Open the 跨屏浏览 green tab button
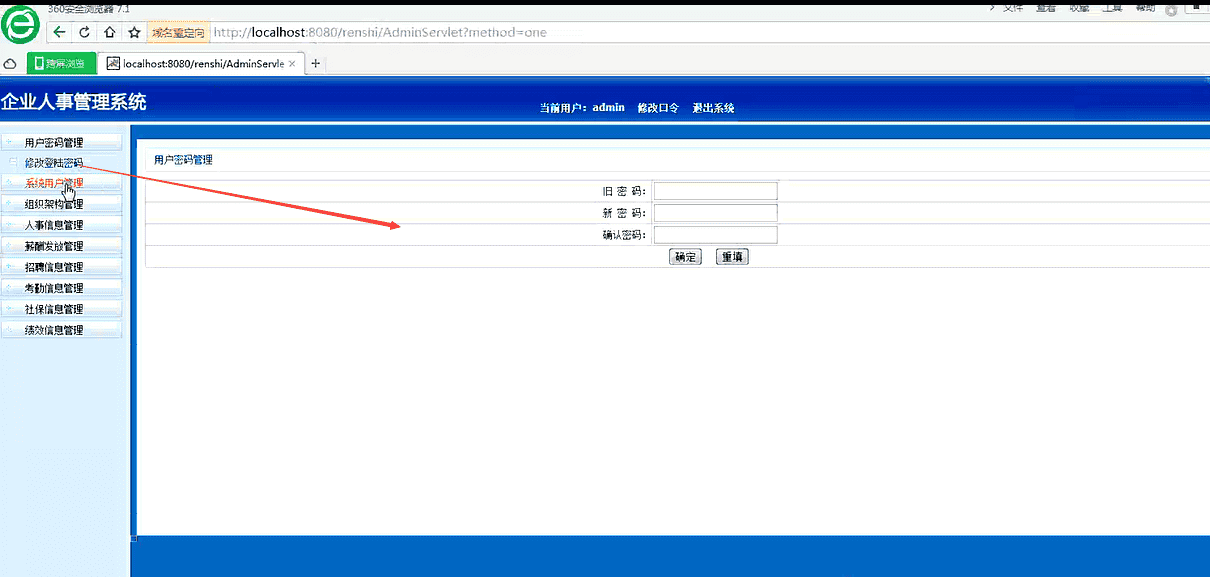This screenshot has height=577, width=1210. (62, 64)
